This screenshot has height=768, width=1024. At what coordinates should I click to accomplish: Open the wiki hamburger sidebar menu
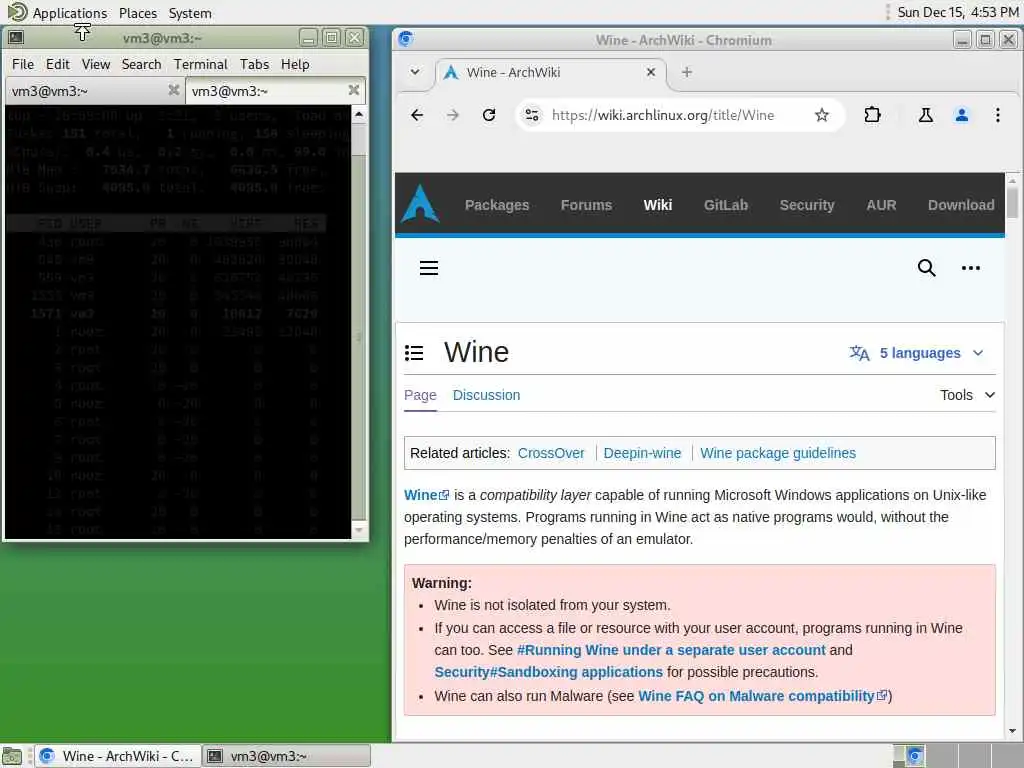pyautogui.click(x=428, y=268)
